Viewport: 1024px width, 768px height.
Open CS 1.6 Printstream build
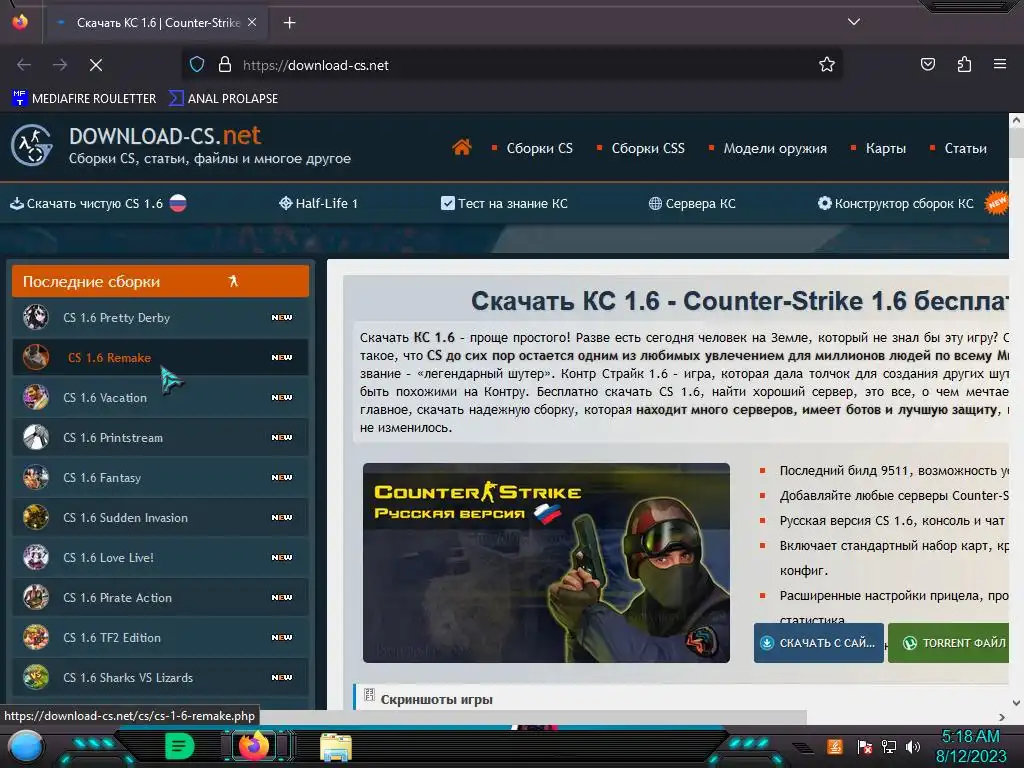click(160, 438)
